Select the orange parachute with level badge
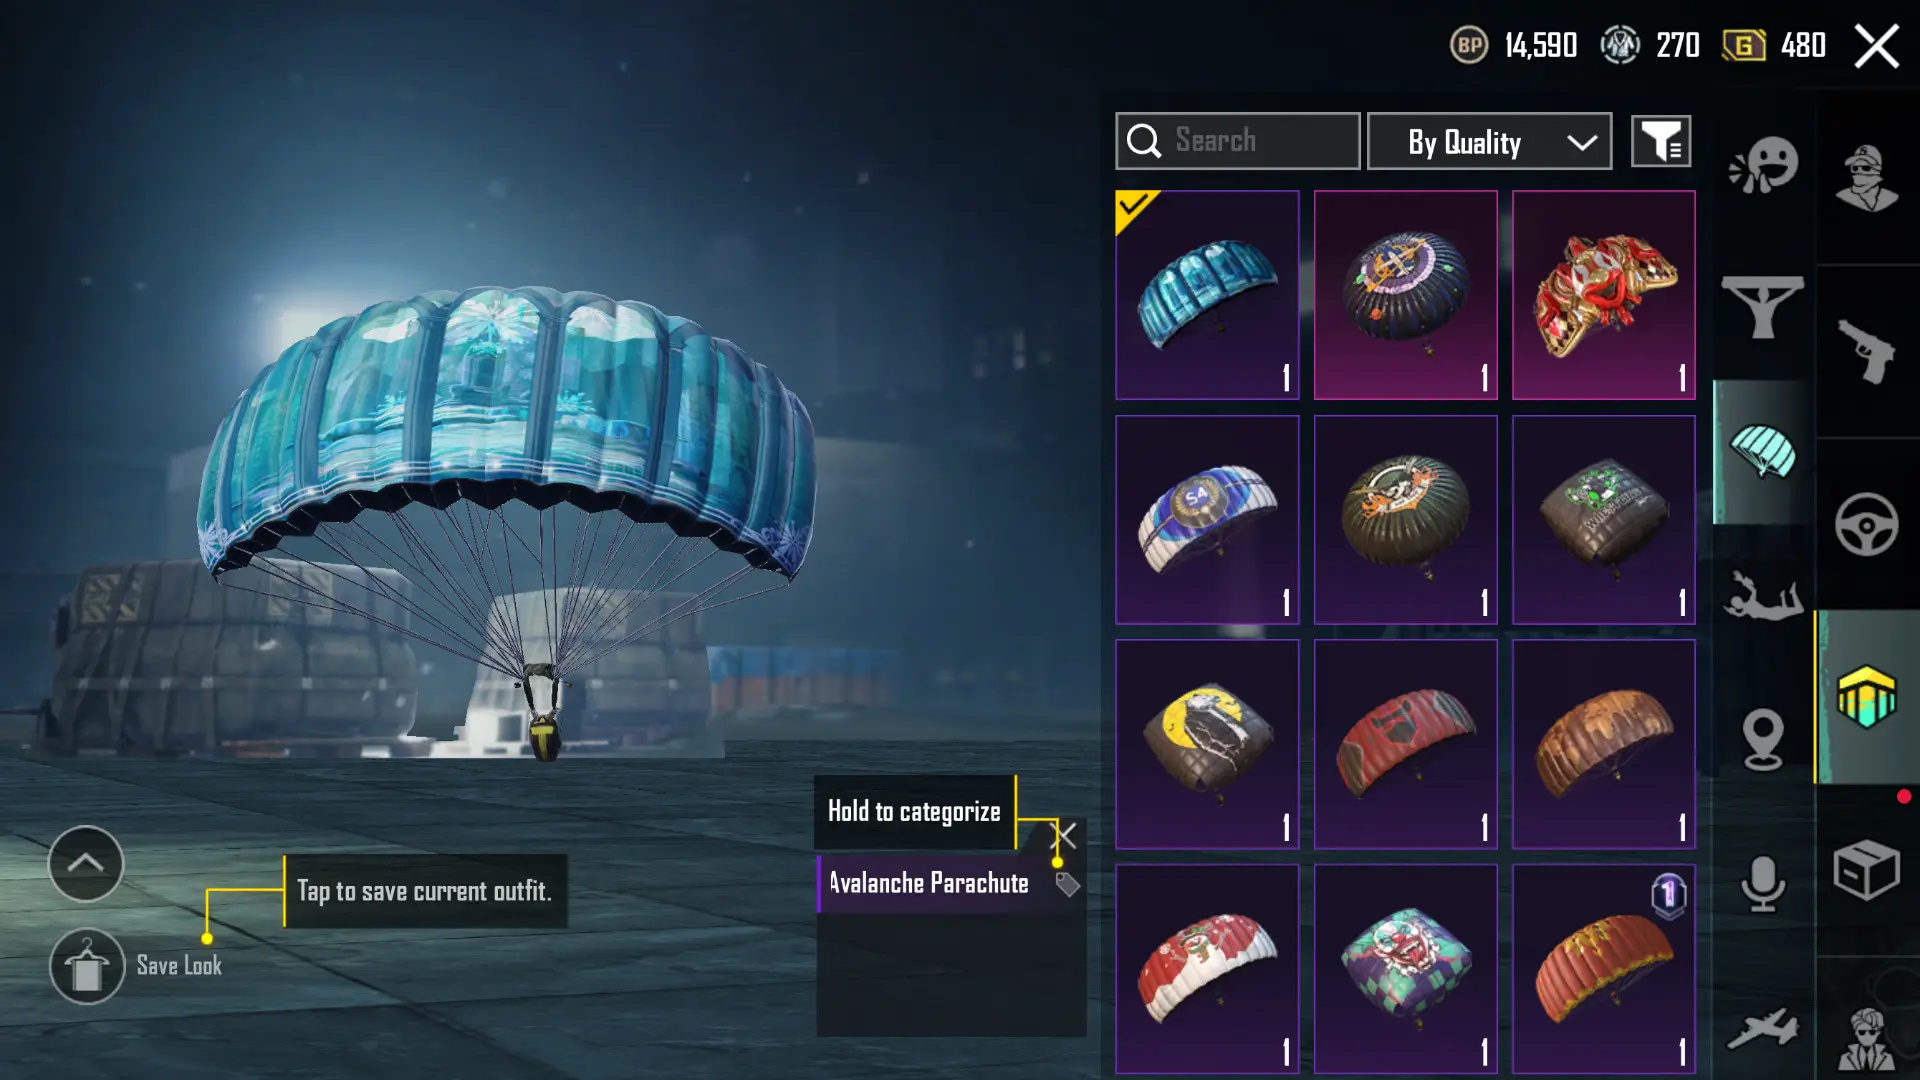Screen dimensions: 1920x1080 [x=1603, y=969]
